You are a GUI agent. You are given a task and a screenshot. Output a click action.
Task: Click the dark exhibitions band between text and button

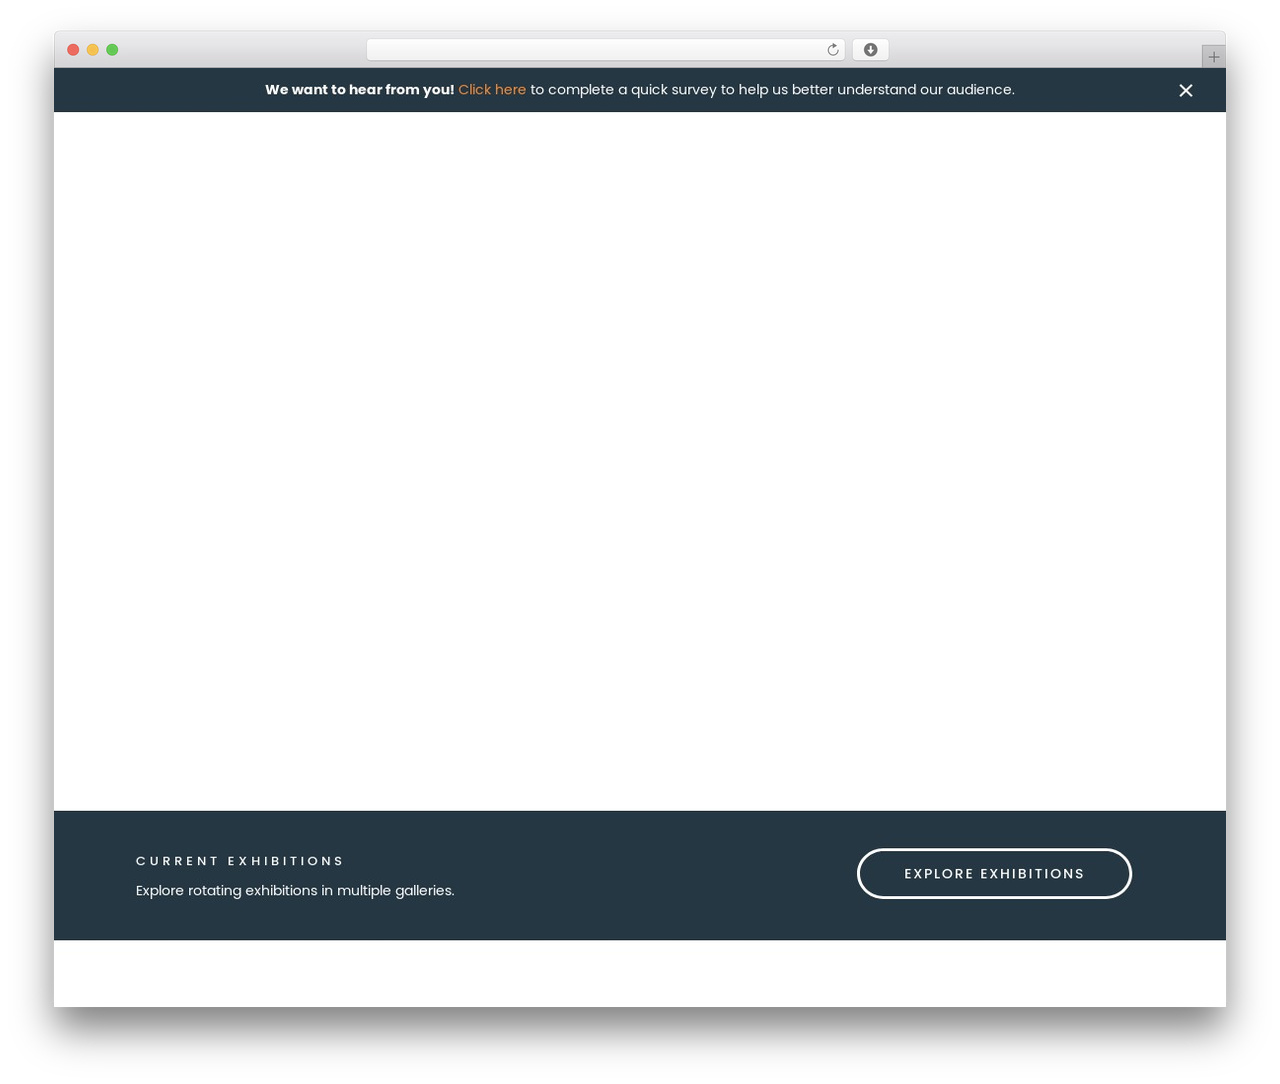(x=655, y=875)
